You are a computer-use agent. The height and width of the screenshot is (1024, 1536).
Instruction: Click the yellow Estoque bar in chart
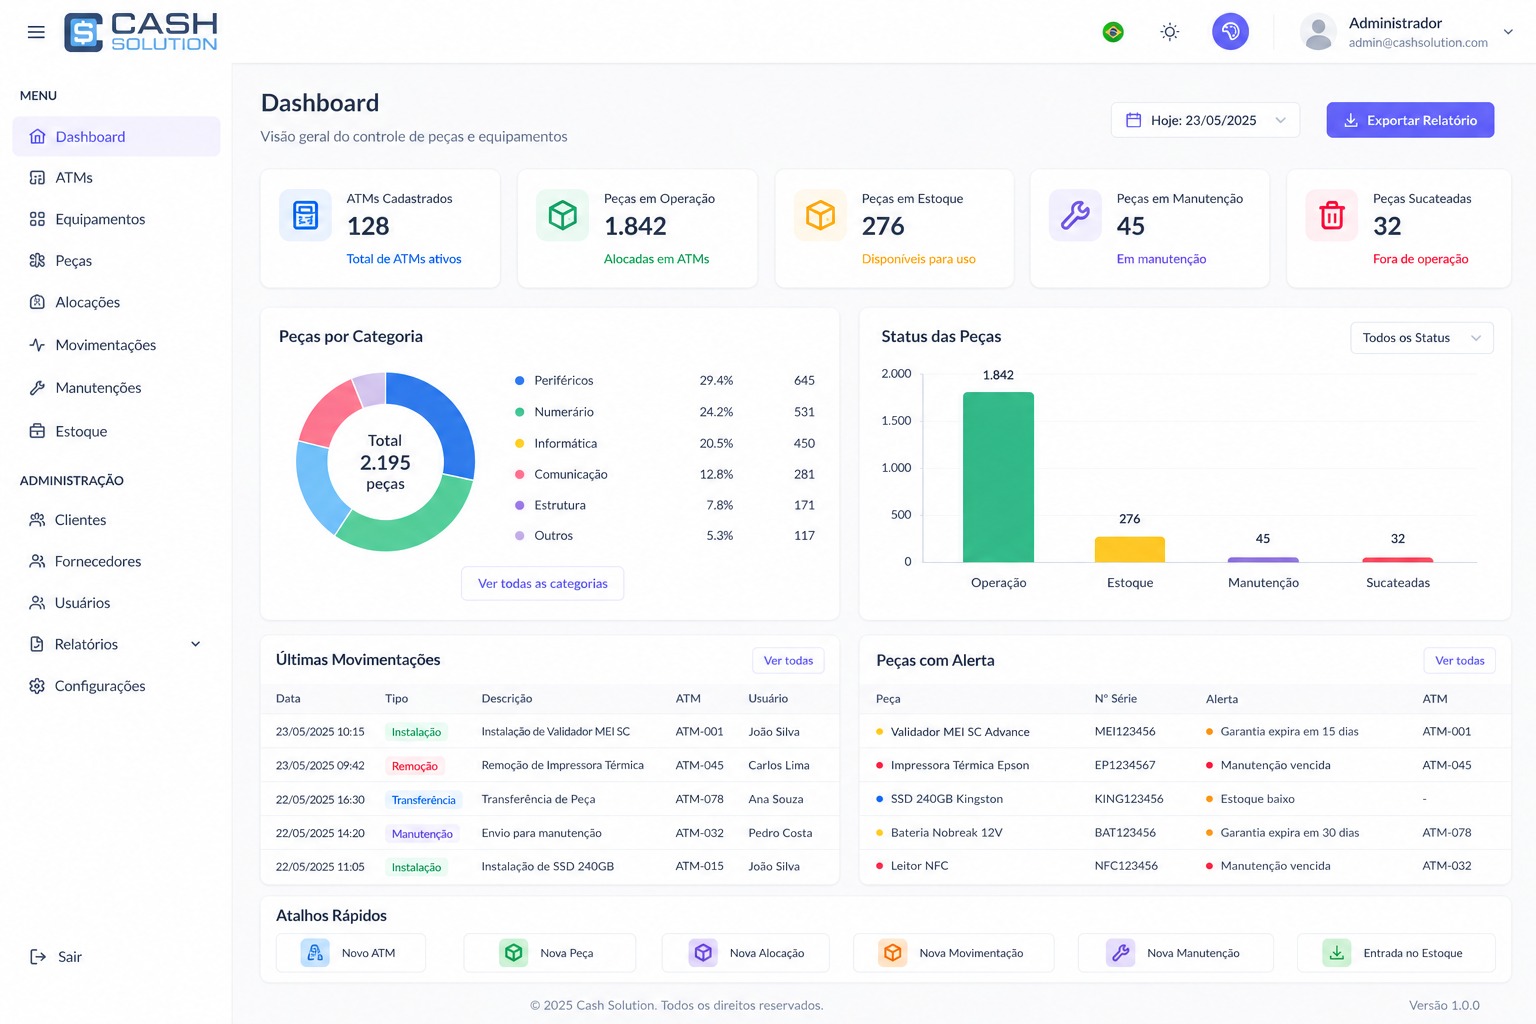(1130, 550)
